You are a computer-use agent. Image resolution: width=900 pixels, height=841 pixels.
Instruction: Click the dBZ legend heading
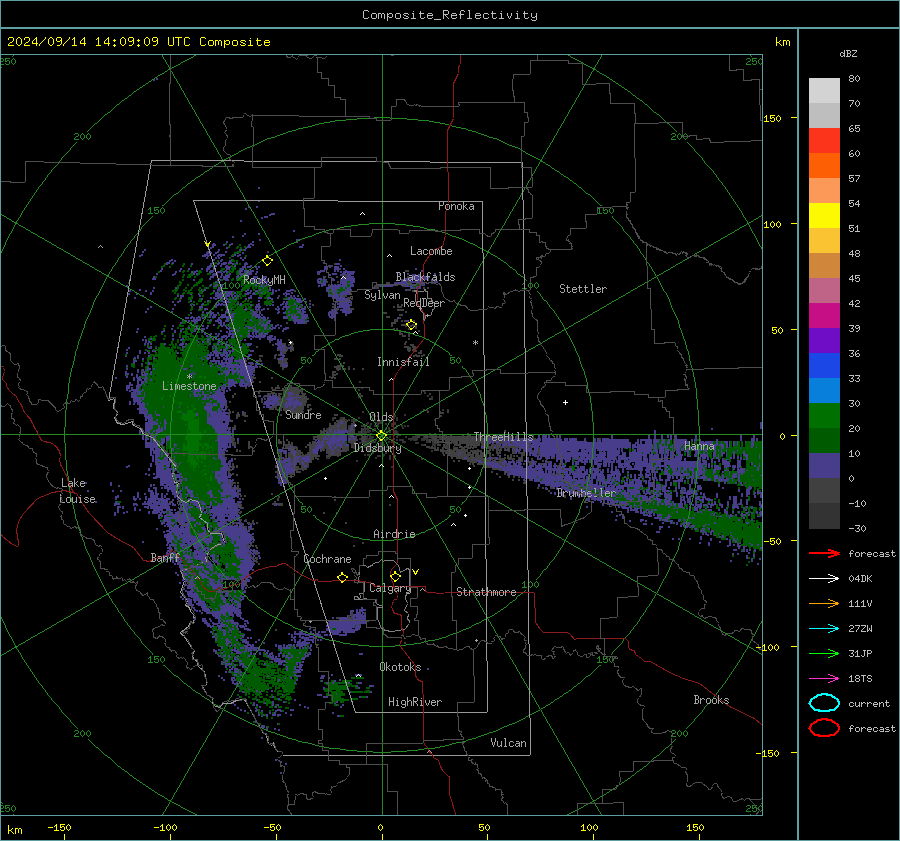point(848,53)
